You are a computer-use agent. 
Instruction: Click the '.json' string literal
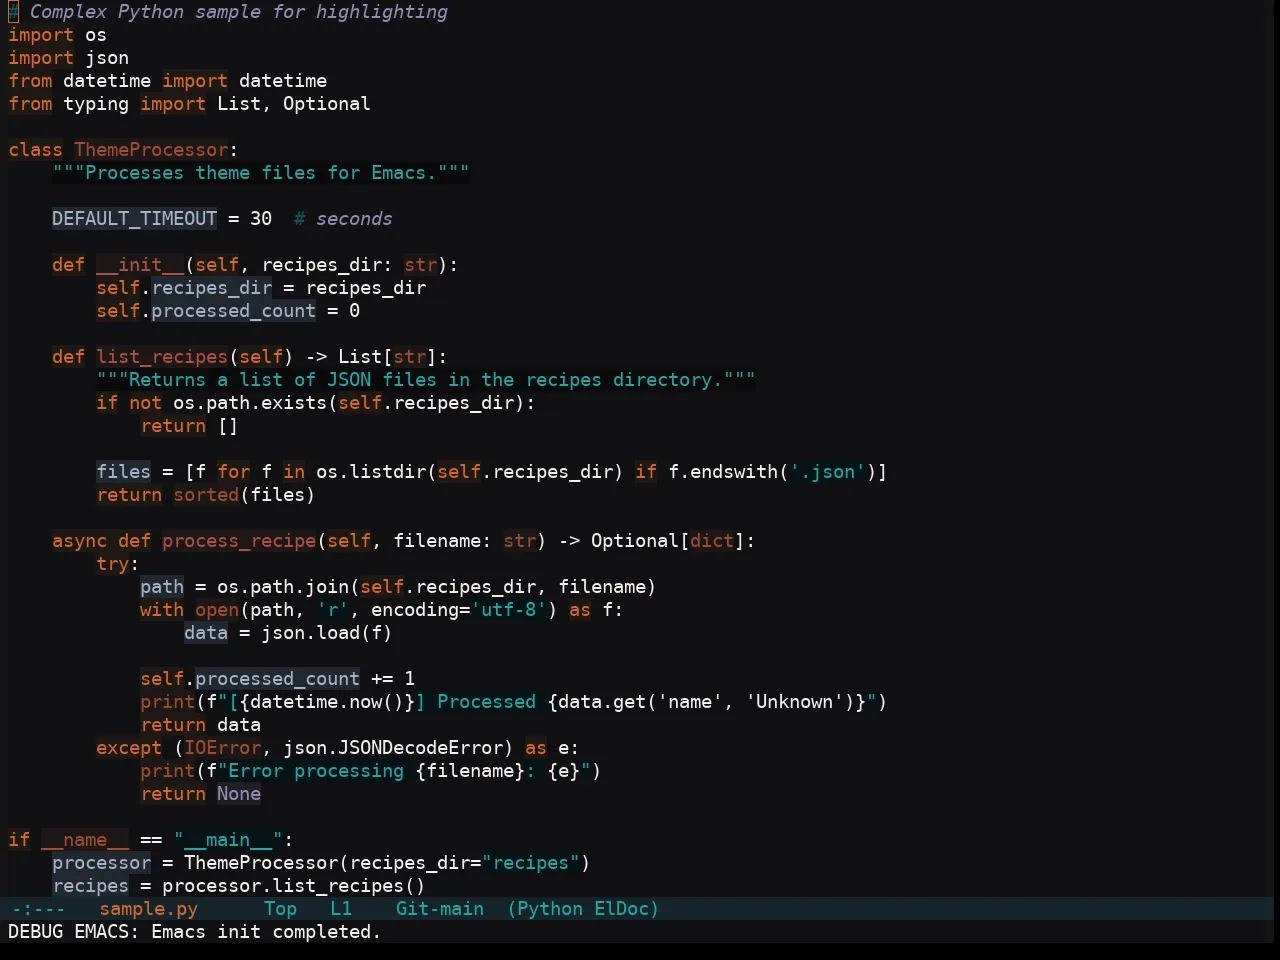click(827, 472)
